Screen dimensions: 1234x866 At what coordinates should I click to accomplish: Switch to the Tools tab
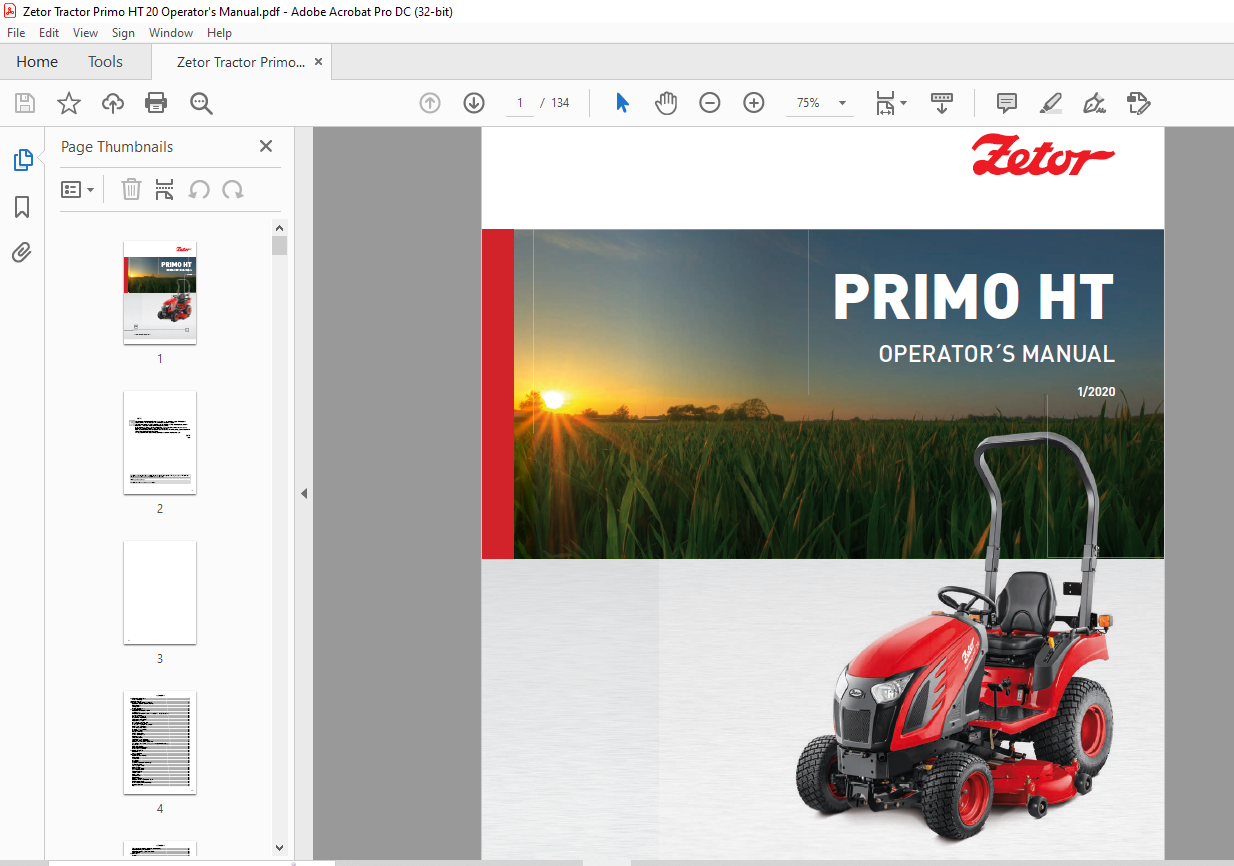[105, 62]
